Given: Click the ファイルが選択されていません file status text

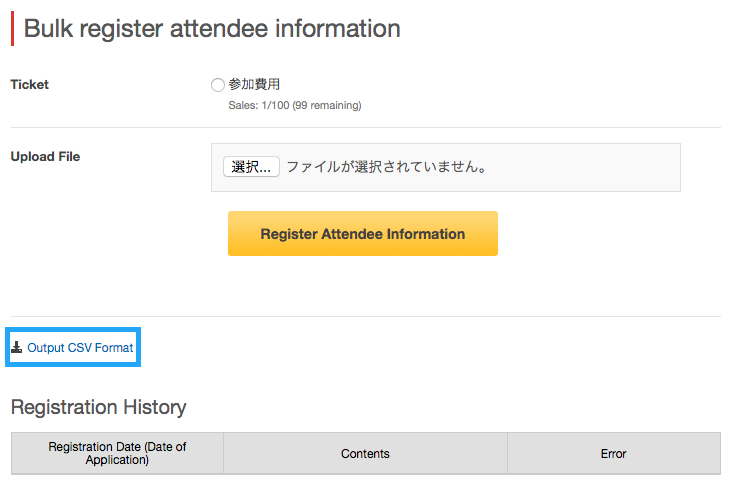Looking at the screenshot, I should coord(386,167).
